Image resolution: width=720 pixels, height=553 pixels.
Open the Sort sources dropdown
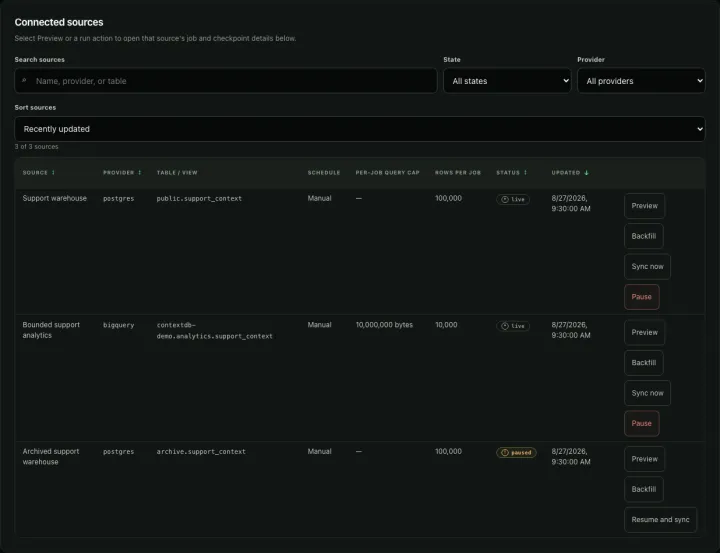pyautogui.click(x=360, y=129)
